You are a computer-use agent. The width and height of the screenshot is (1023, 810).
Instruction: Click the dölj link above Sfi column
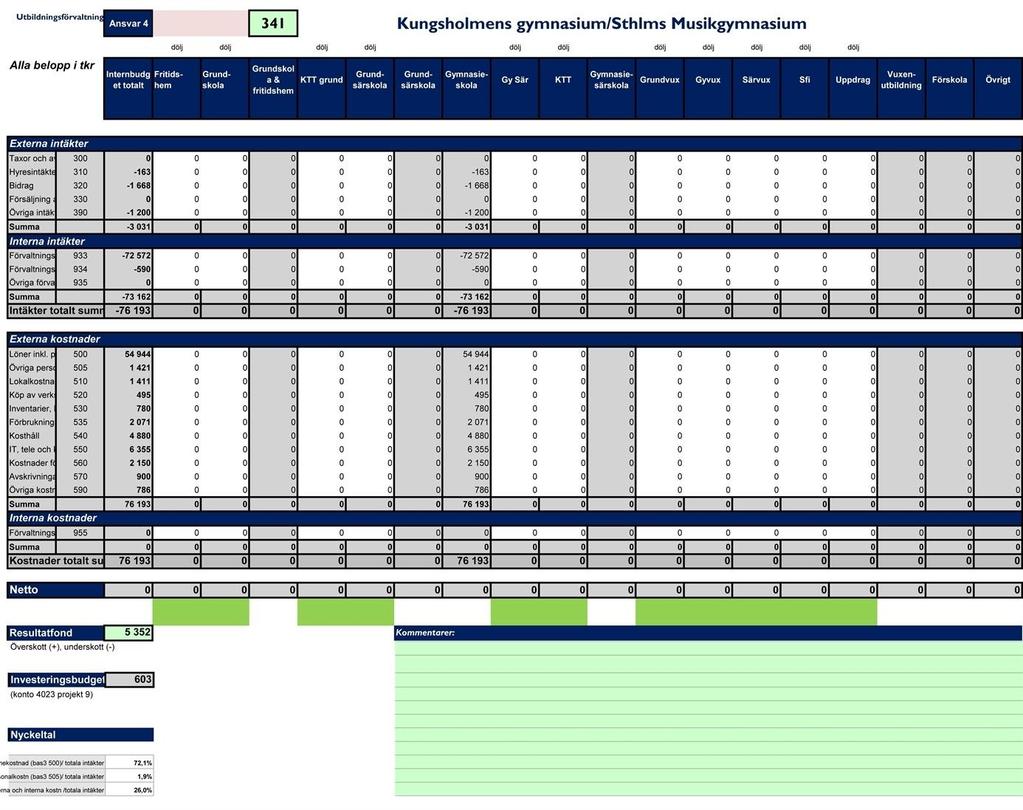pos(804,48)
